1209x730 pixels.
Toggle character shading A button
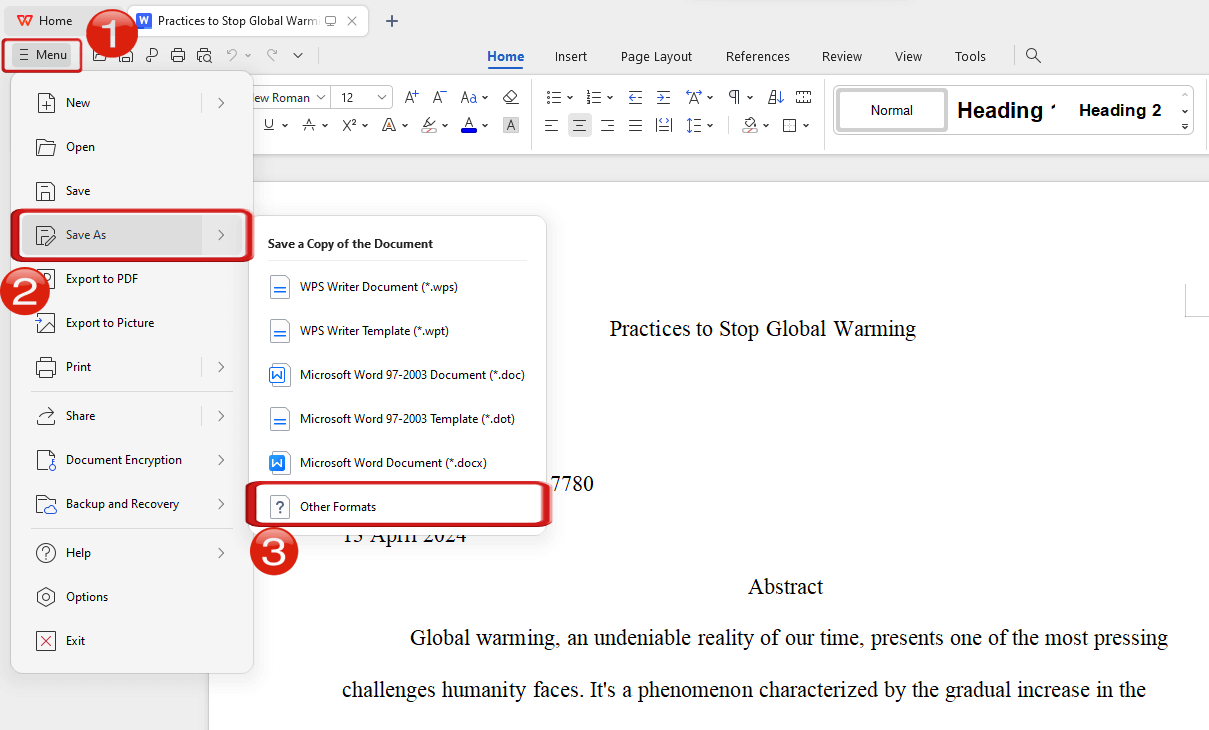coord(510,125)
